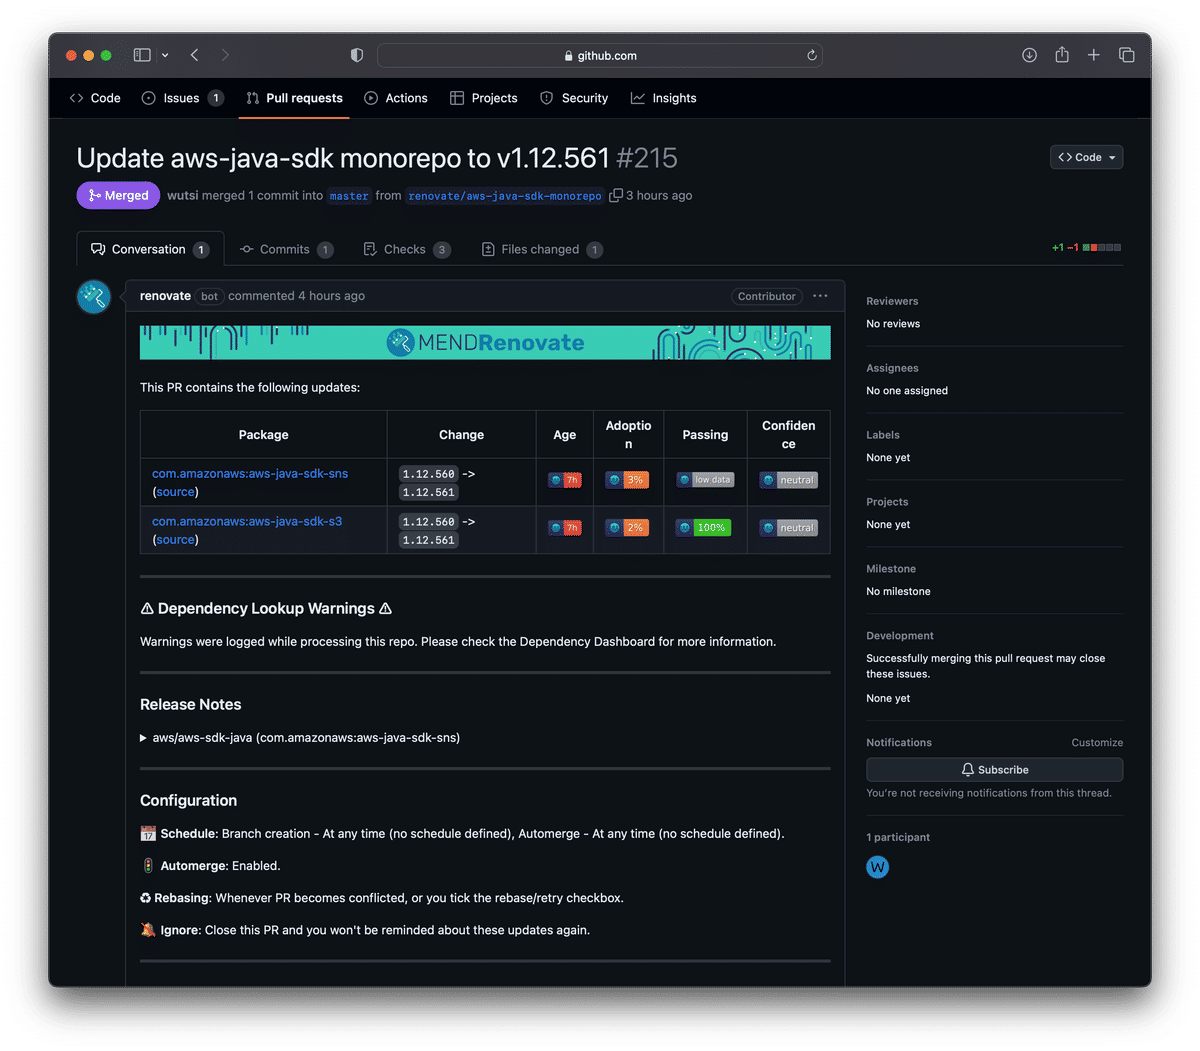The height and width of the screenshot is (1051, 1200).
Task: Open renovate/aws-java-sdk-monorepo branch link
Action: pyautogui.click(x=505, y=196)
